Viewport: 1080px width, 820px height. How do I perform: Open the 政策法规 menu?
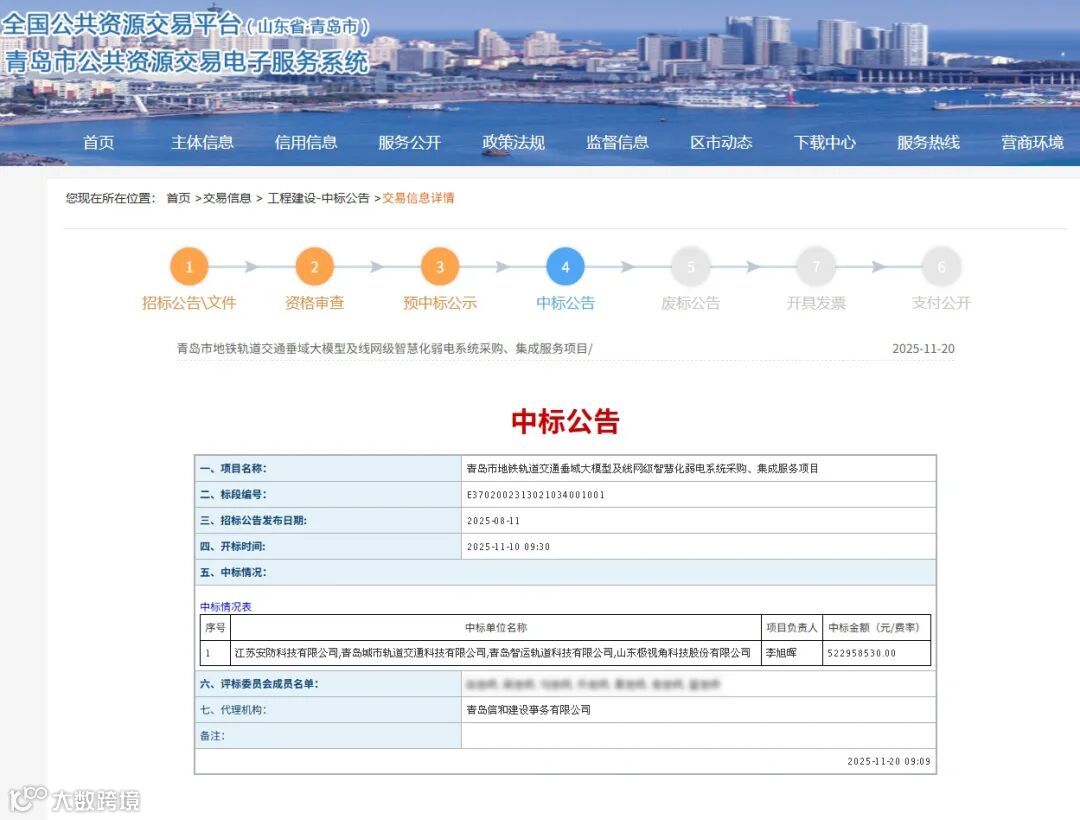512,142
